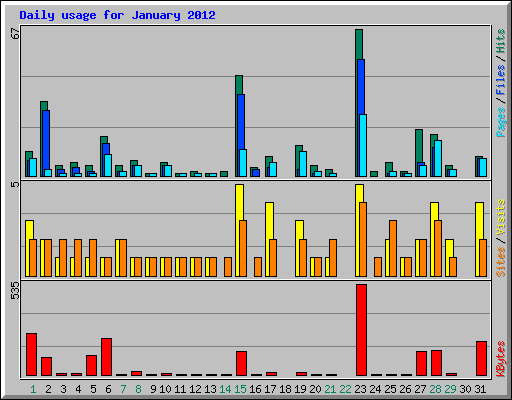This screenshot has width=512, height=400.
Task: Select day 5 label on the x-axis
Action: (x=93, y=389)
